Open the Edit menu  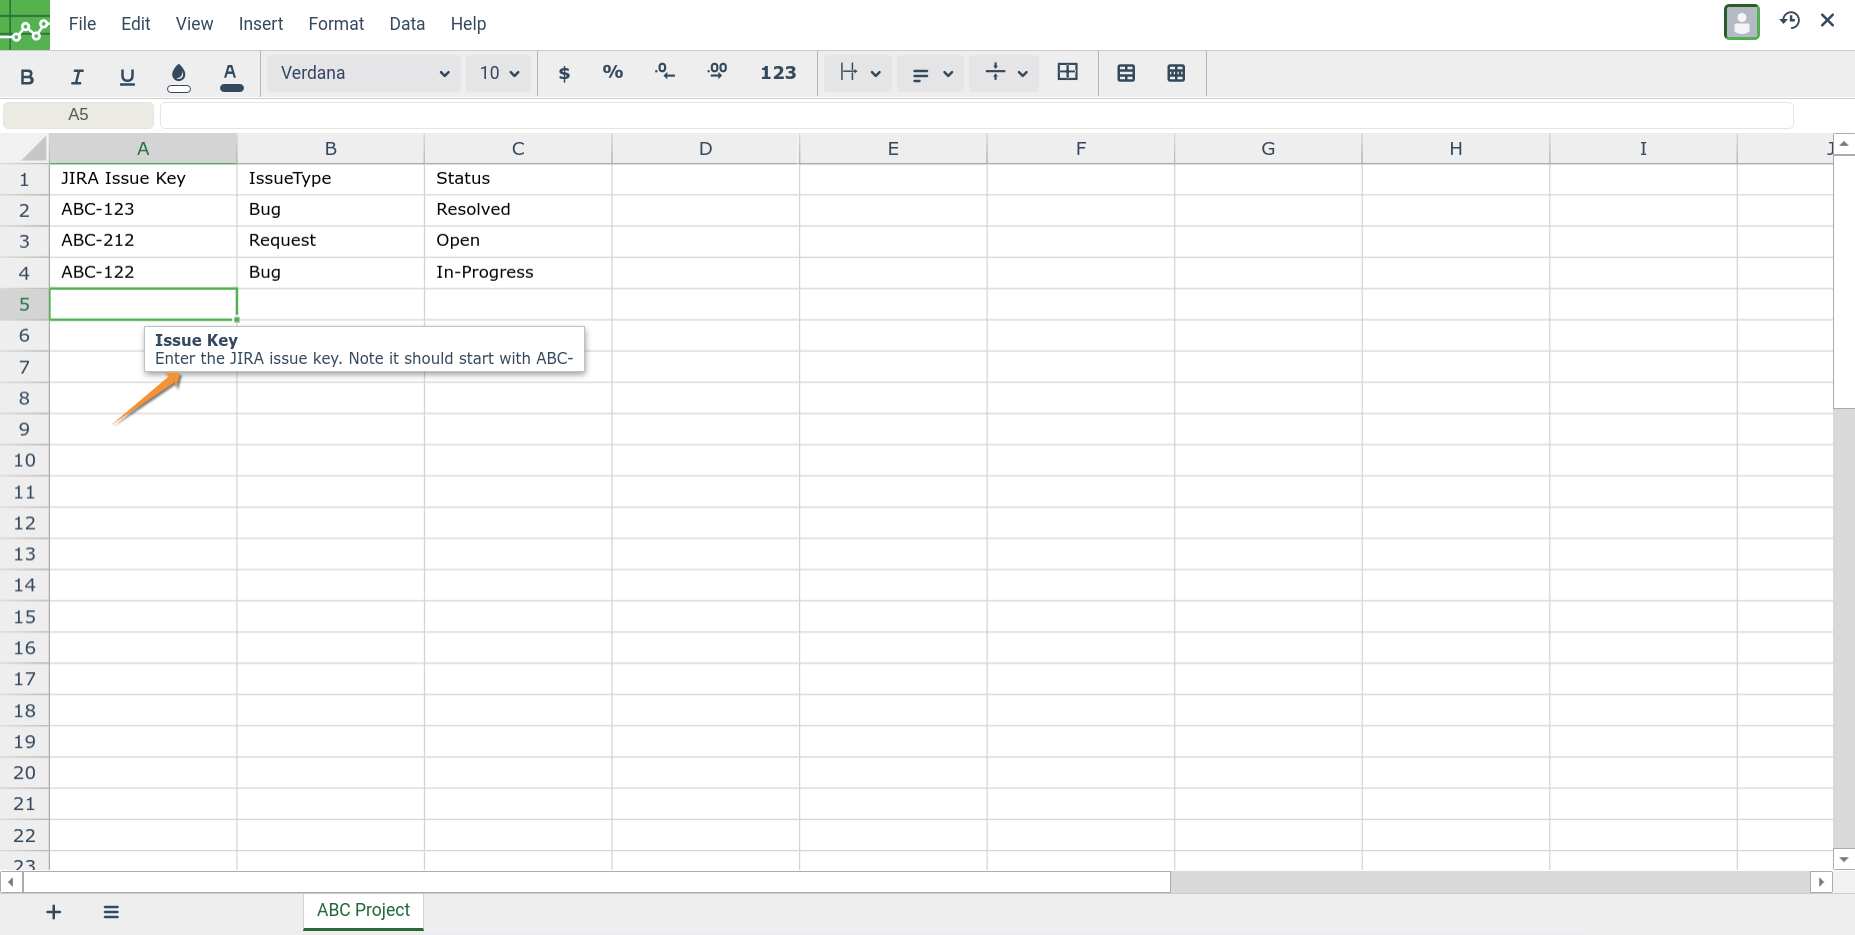coord(136,24)
